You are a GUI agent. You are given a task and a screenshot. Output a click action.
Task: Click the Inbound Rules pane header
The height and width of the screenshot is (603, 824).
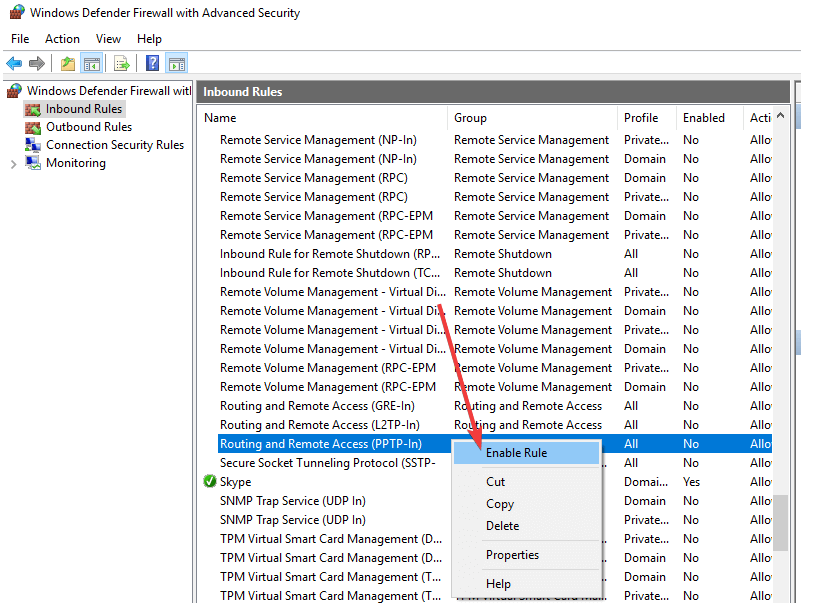click(x=493, y=91)
